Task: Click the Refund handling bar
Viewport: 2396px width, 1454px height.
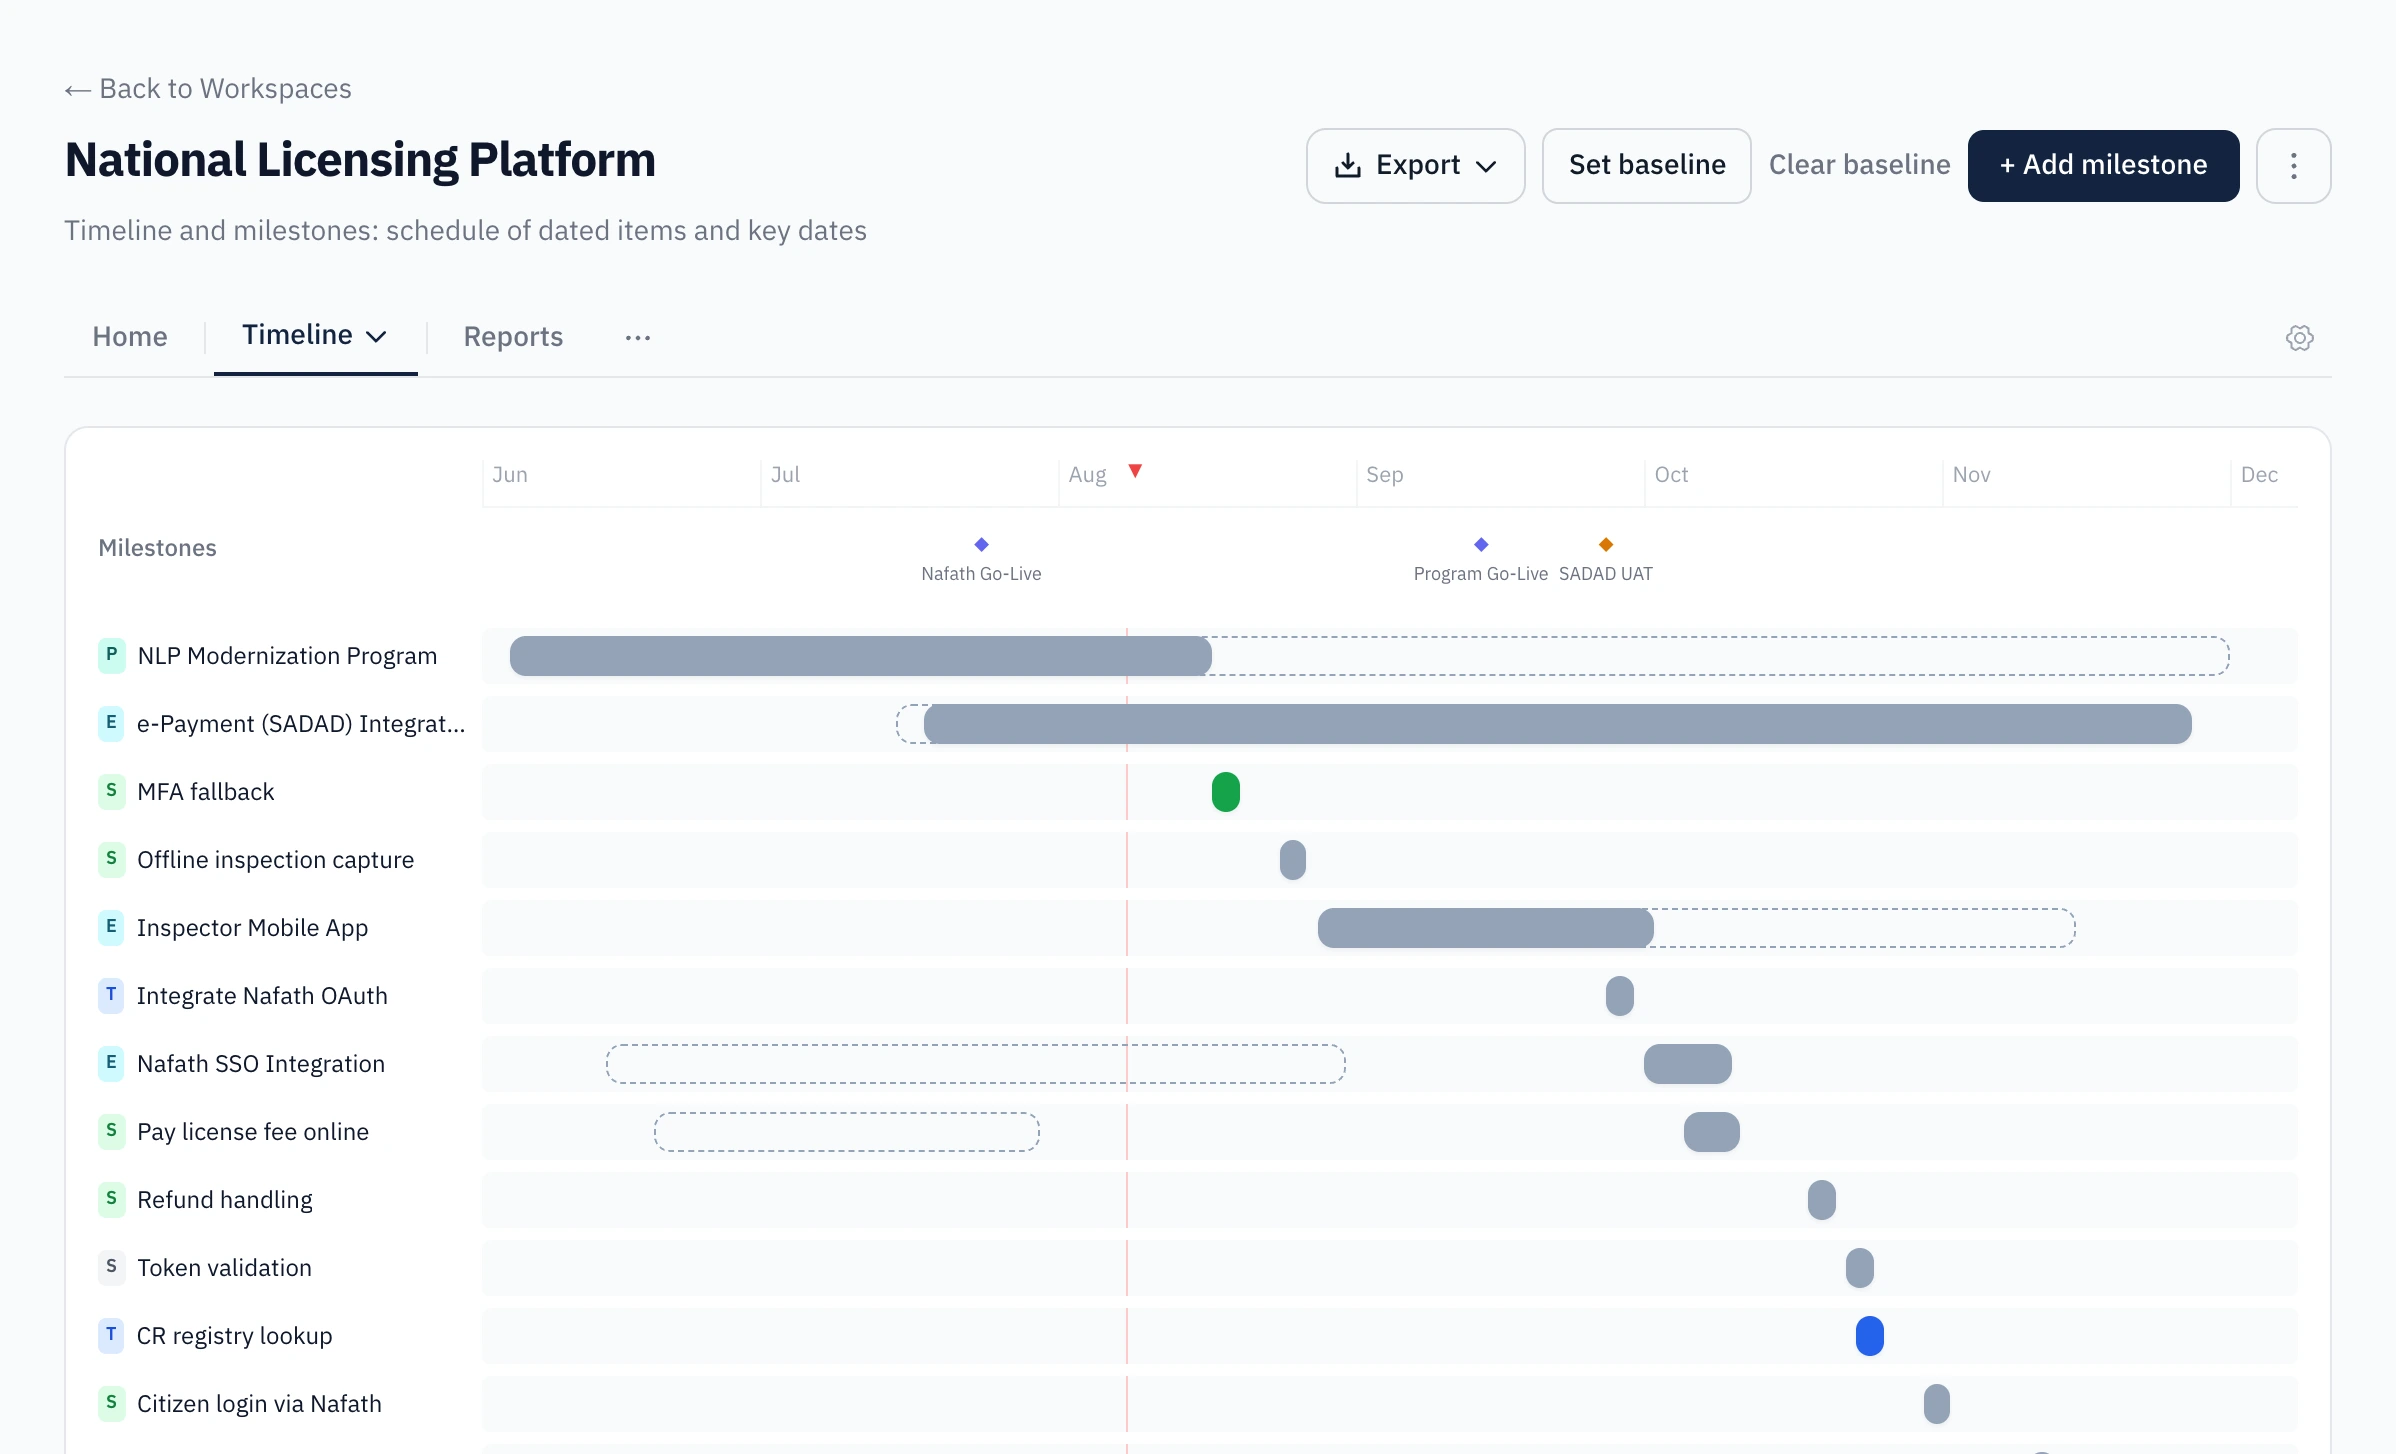Action: 1822,1200
